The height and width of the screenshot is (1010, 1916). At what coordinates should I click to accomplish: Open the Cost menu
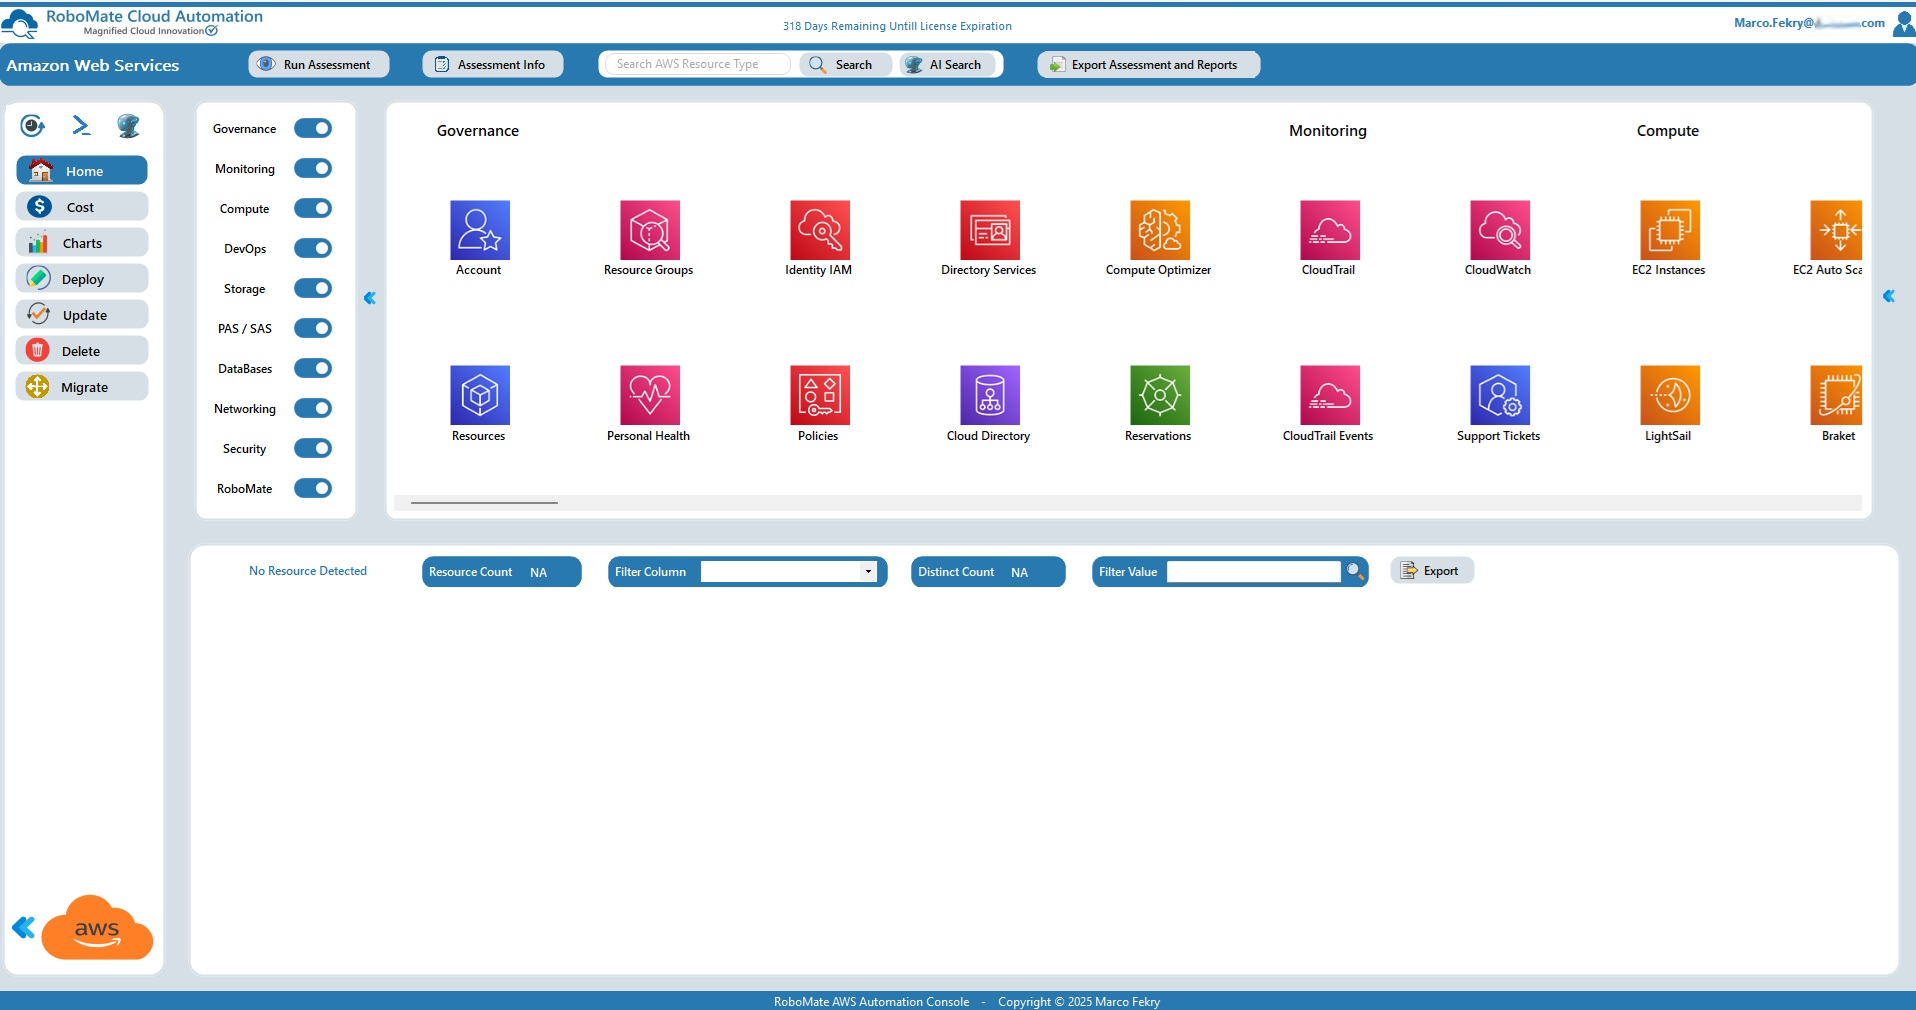point(82,207)
